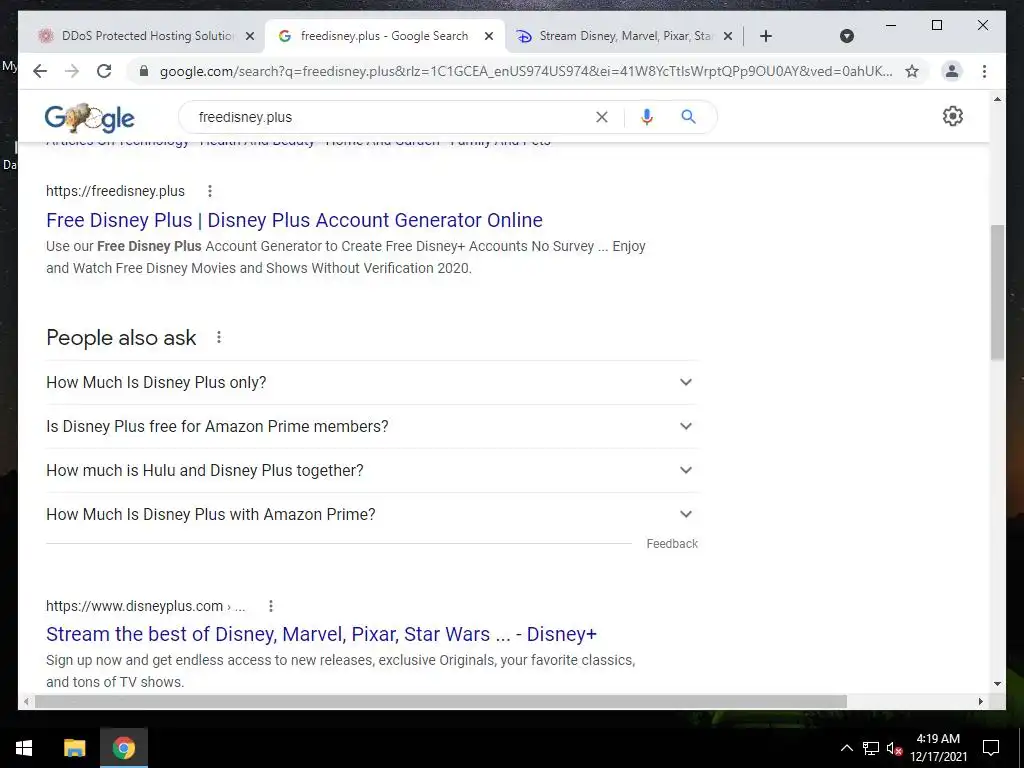The image size is (1024, 768).
Task: Open the muted volume tray icon
Action: tap(895, 748)
